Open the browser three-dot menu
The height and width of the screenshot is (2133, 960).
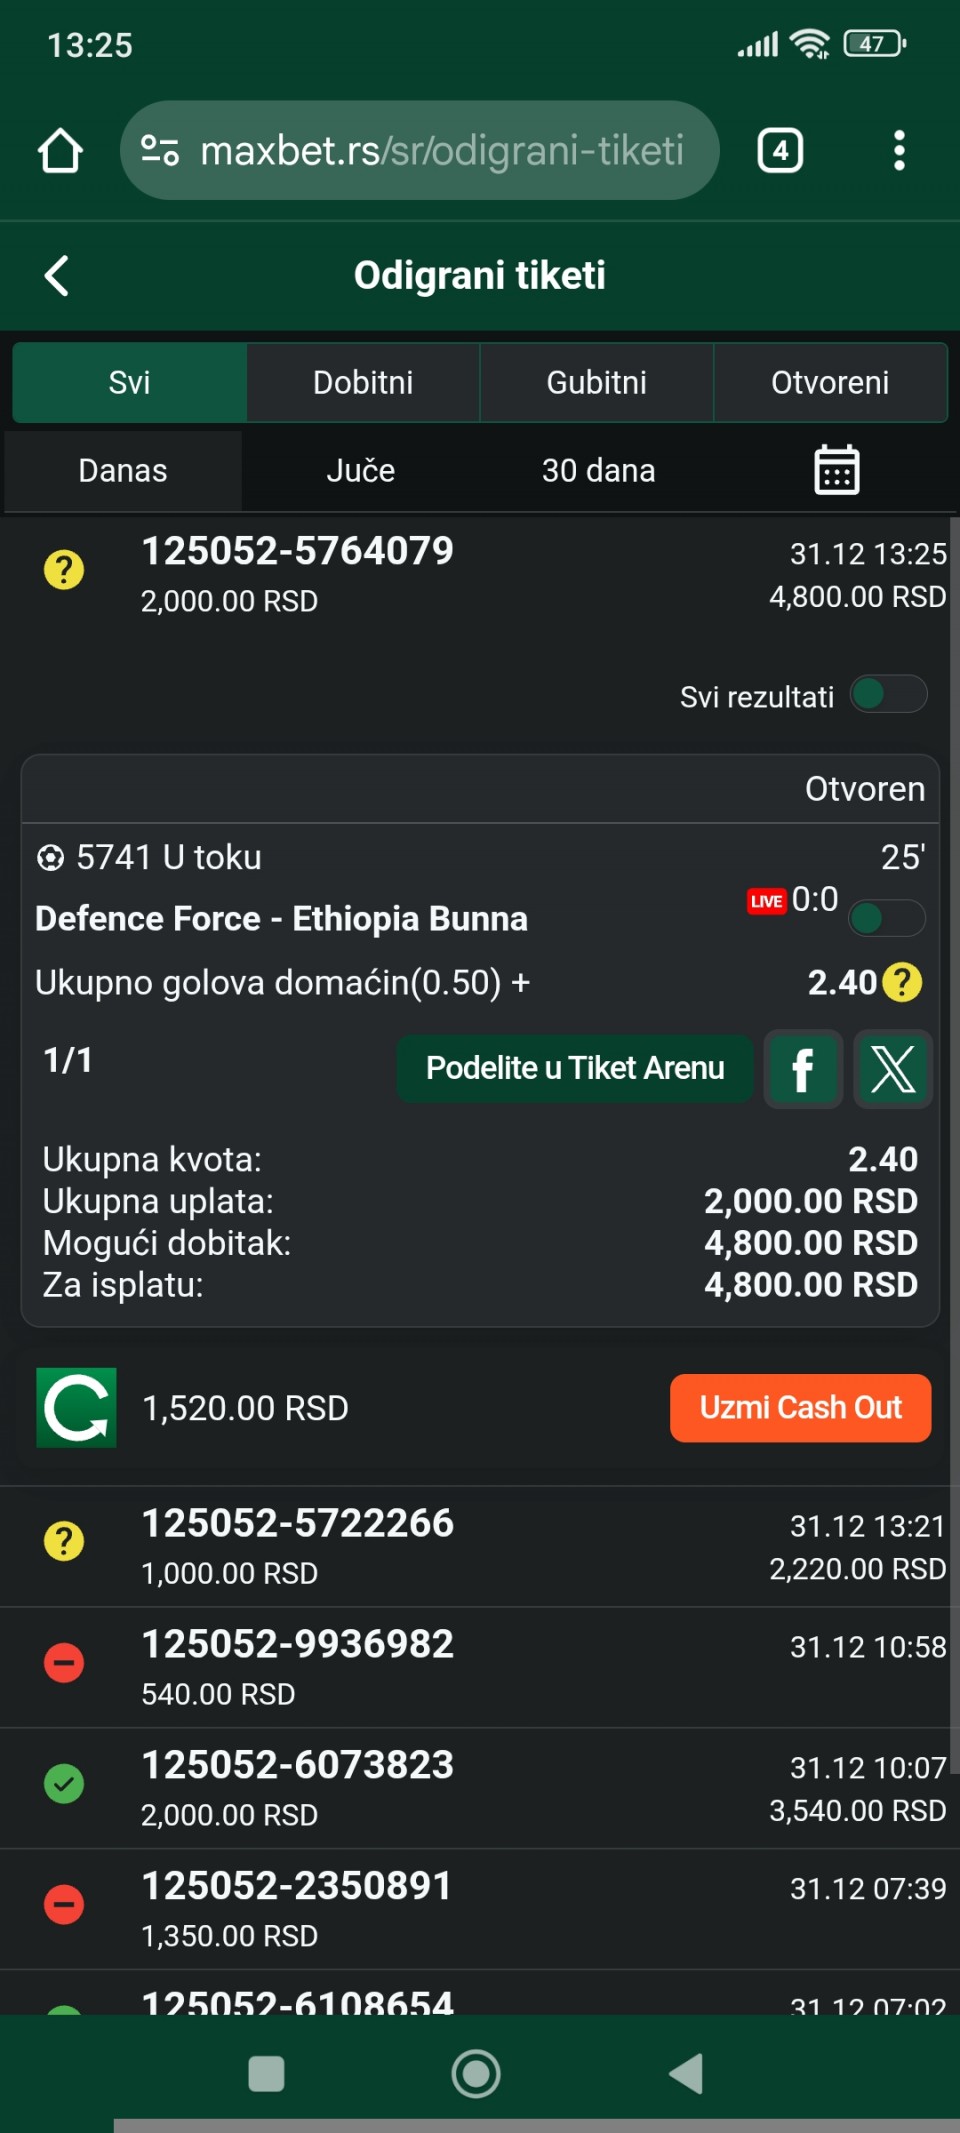(x=899, y=151)
